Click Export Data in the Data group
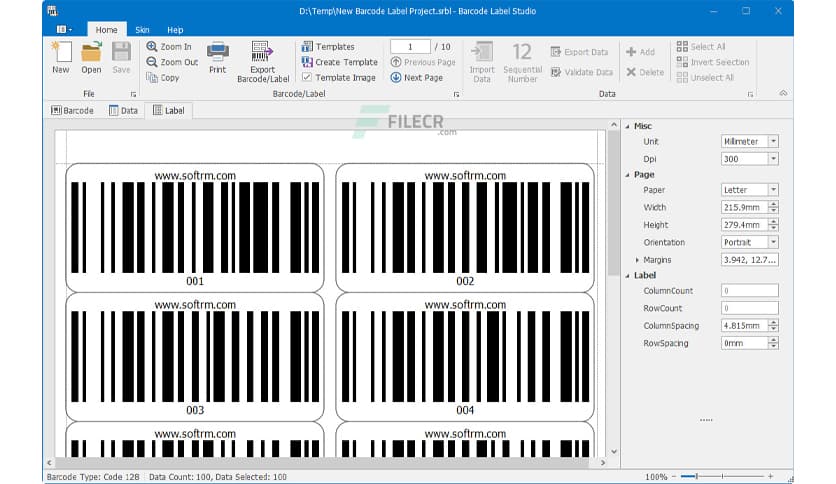 579,52
